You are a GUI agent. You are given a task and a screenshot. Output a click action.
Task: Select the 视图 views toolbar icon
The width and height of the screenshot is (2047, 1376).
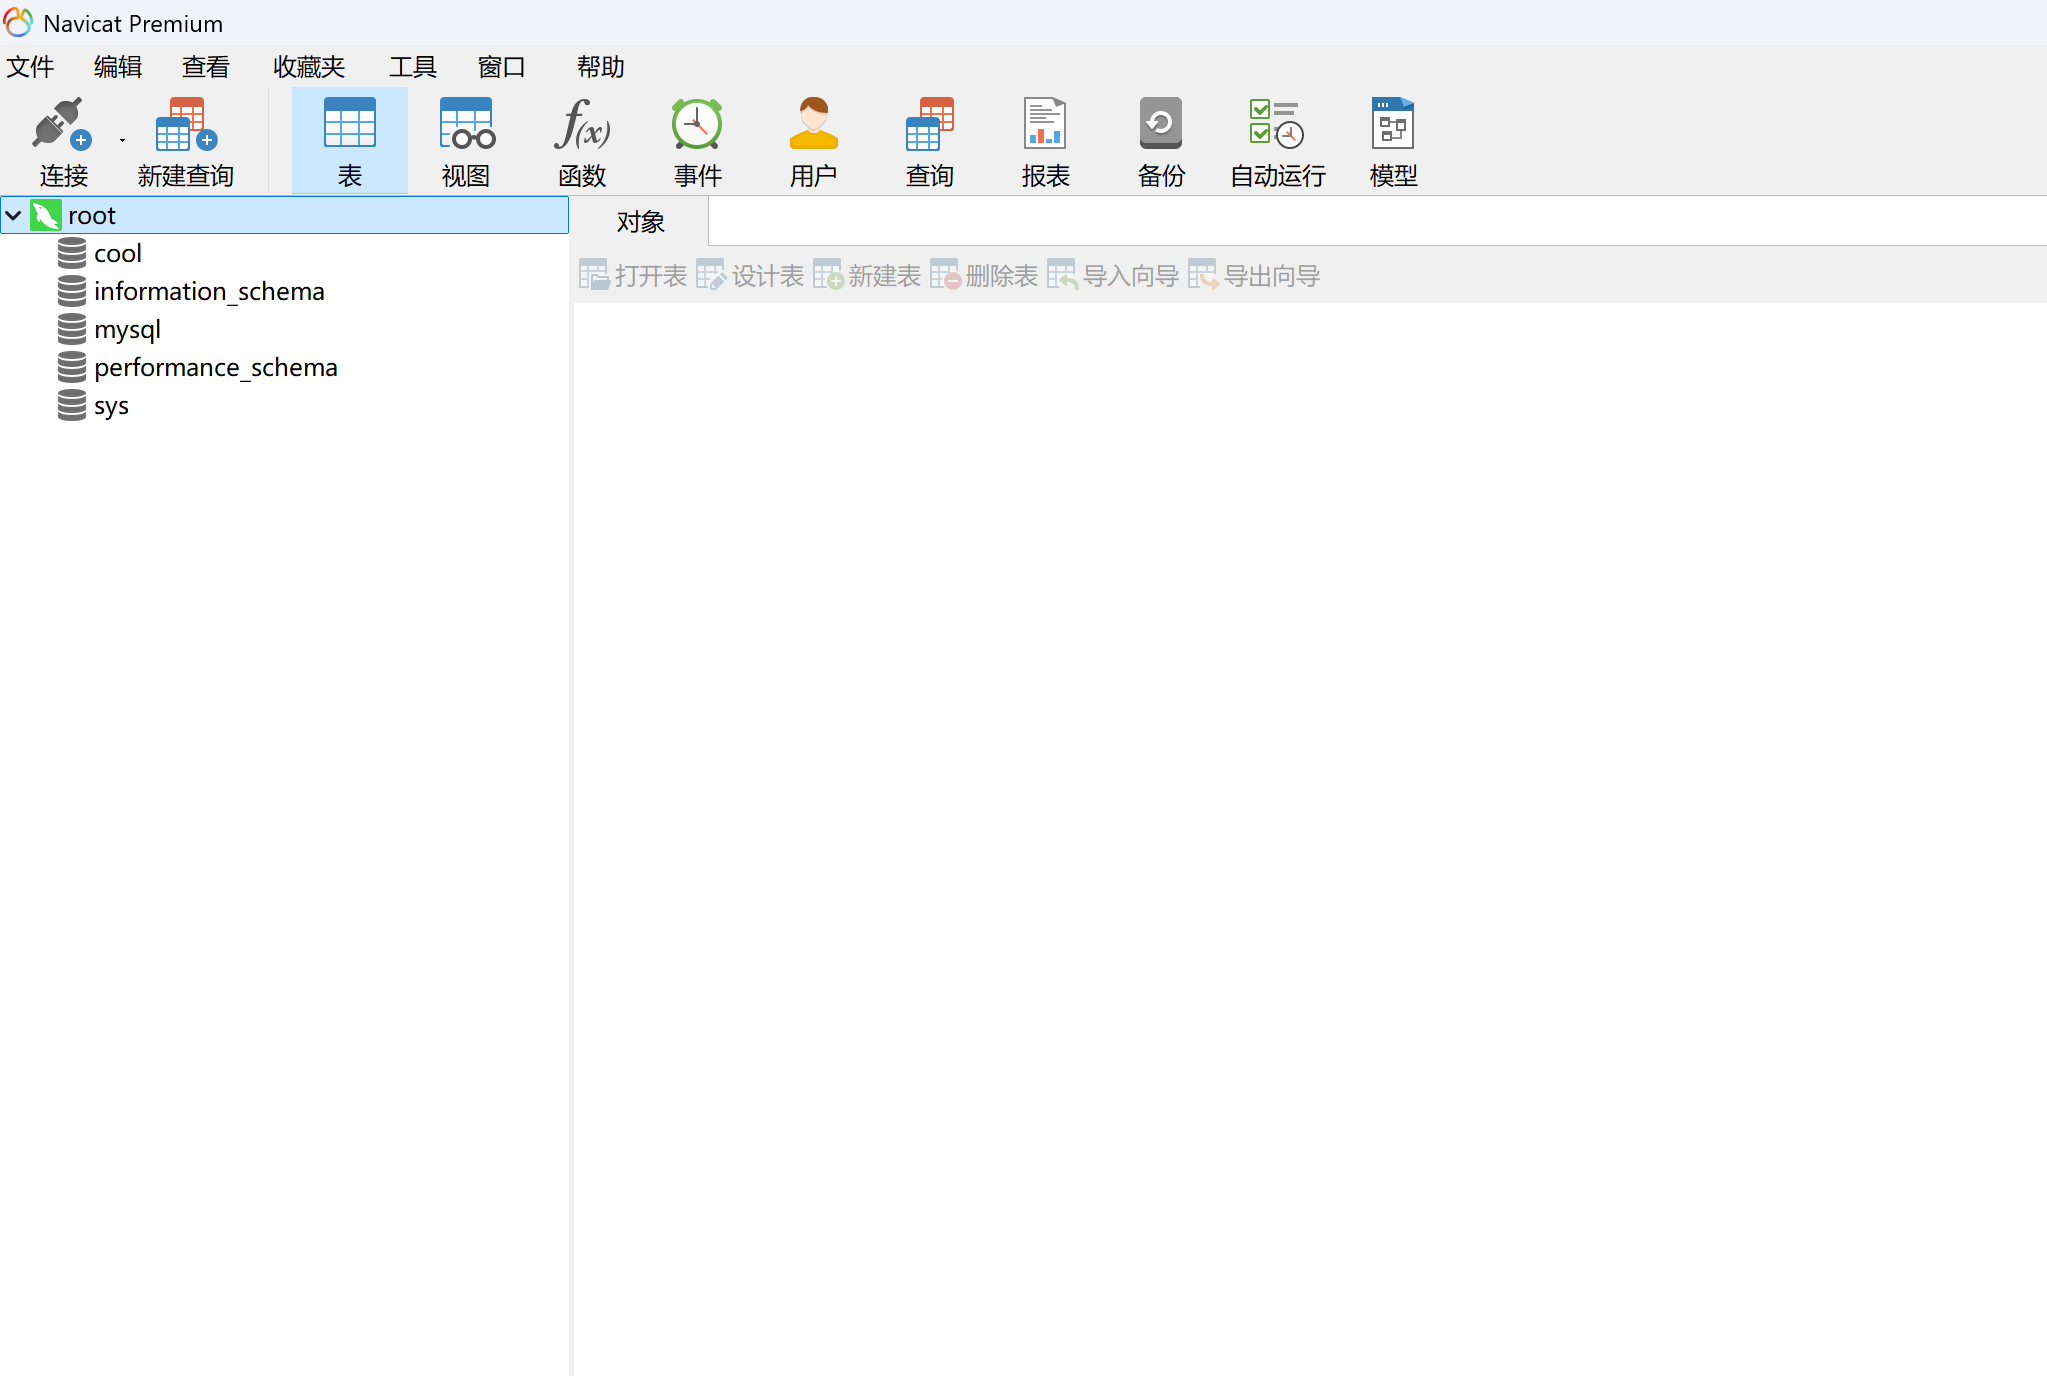tap(466, 124)
